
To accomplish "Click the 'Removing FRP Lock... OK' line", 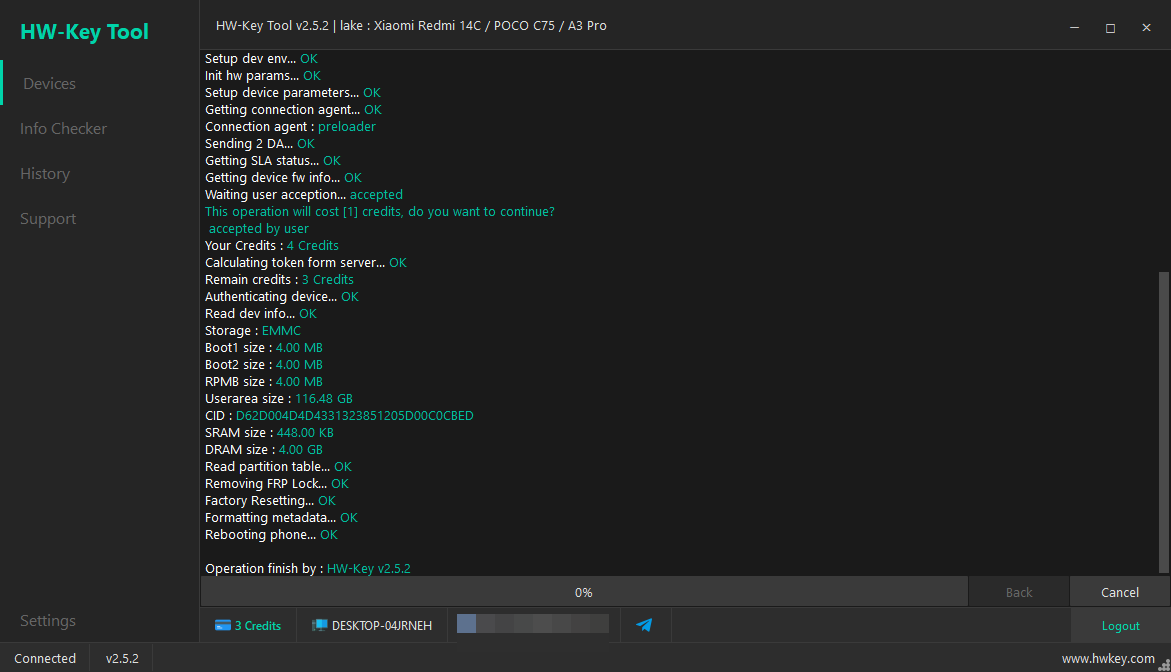I will tap(277, 484).
